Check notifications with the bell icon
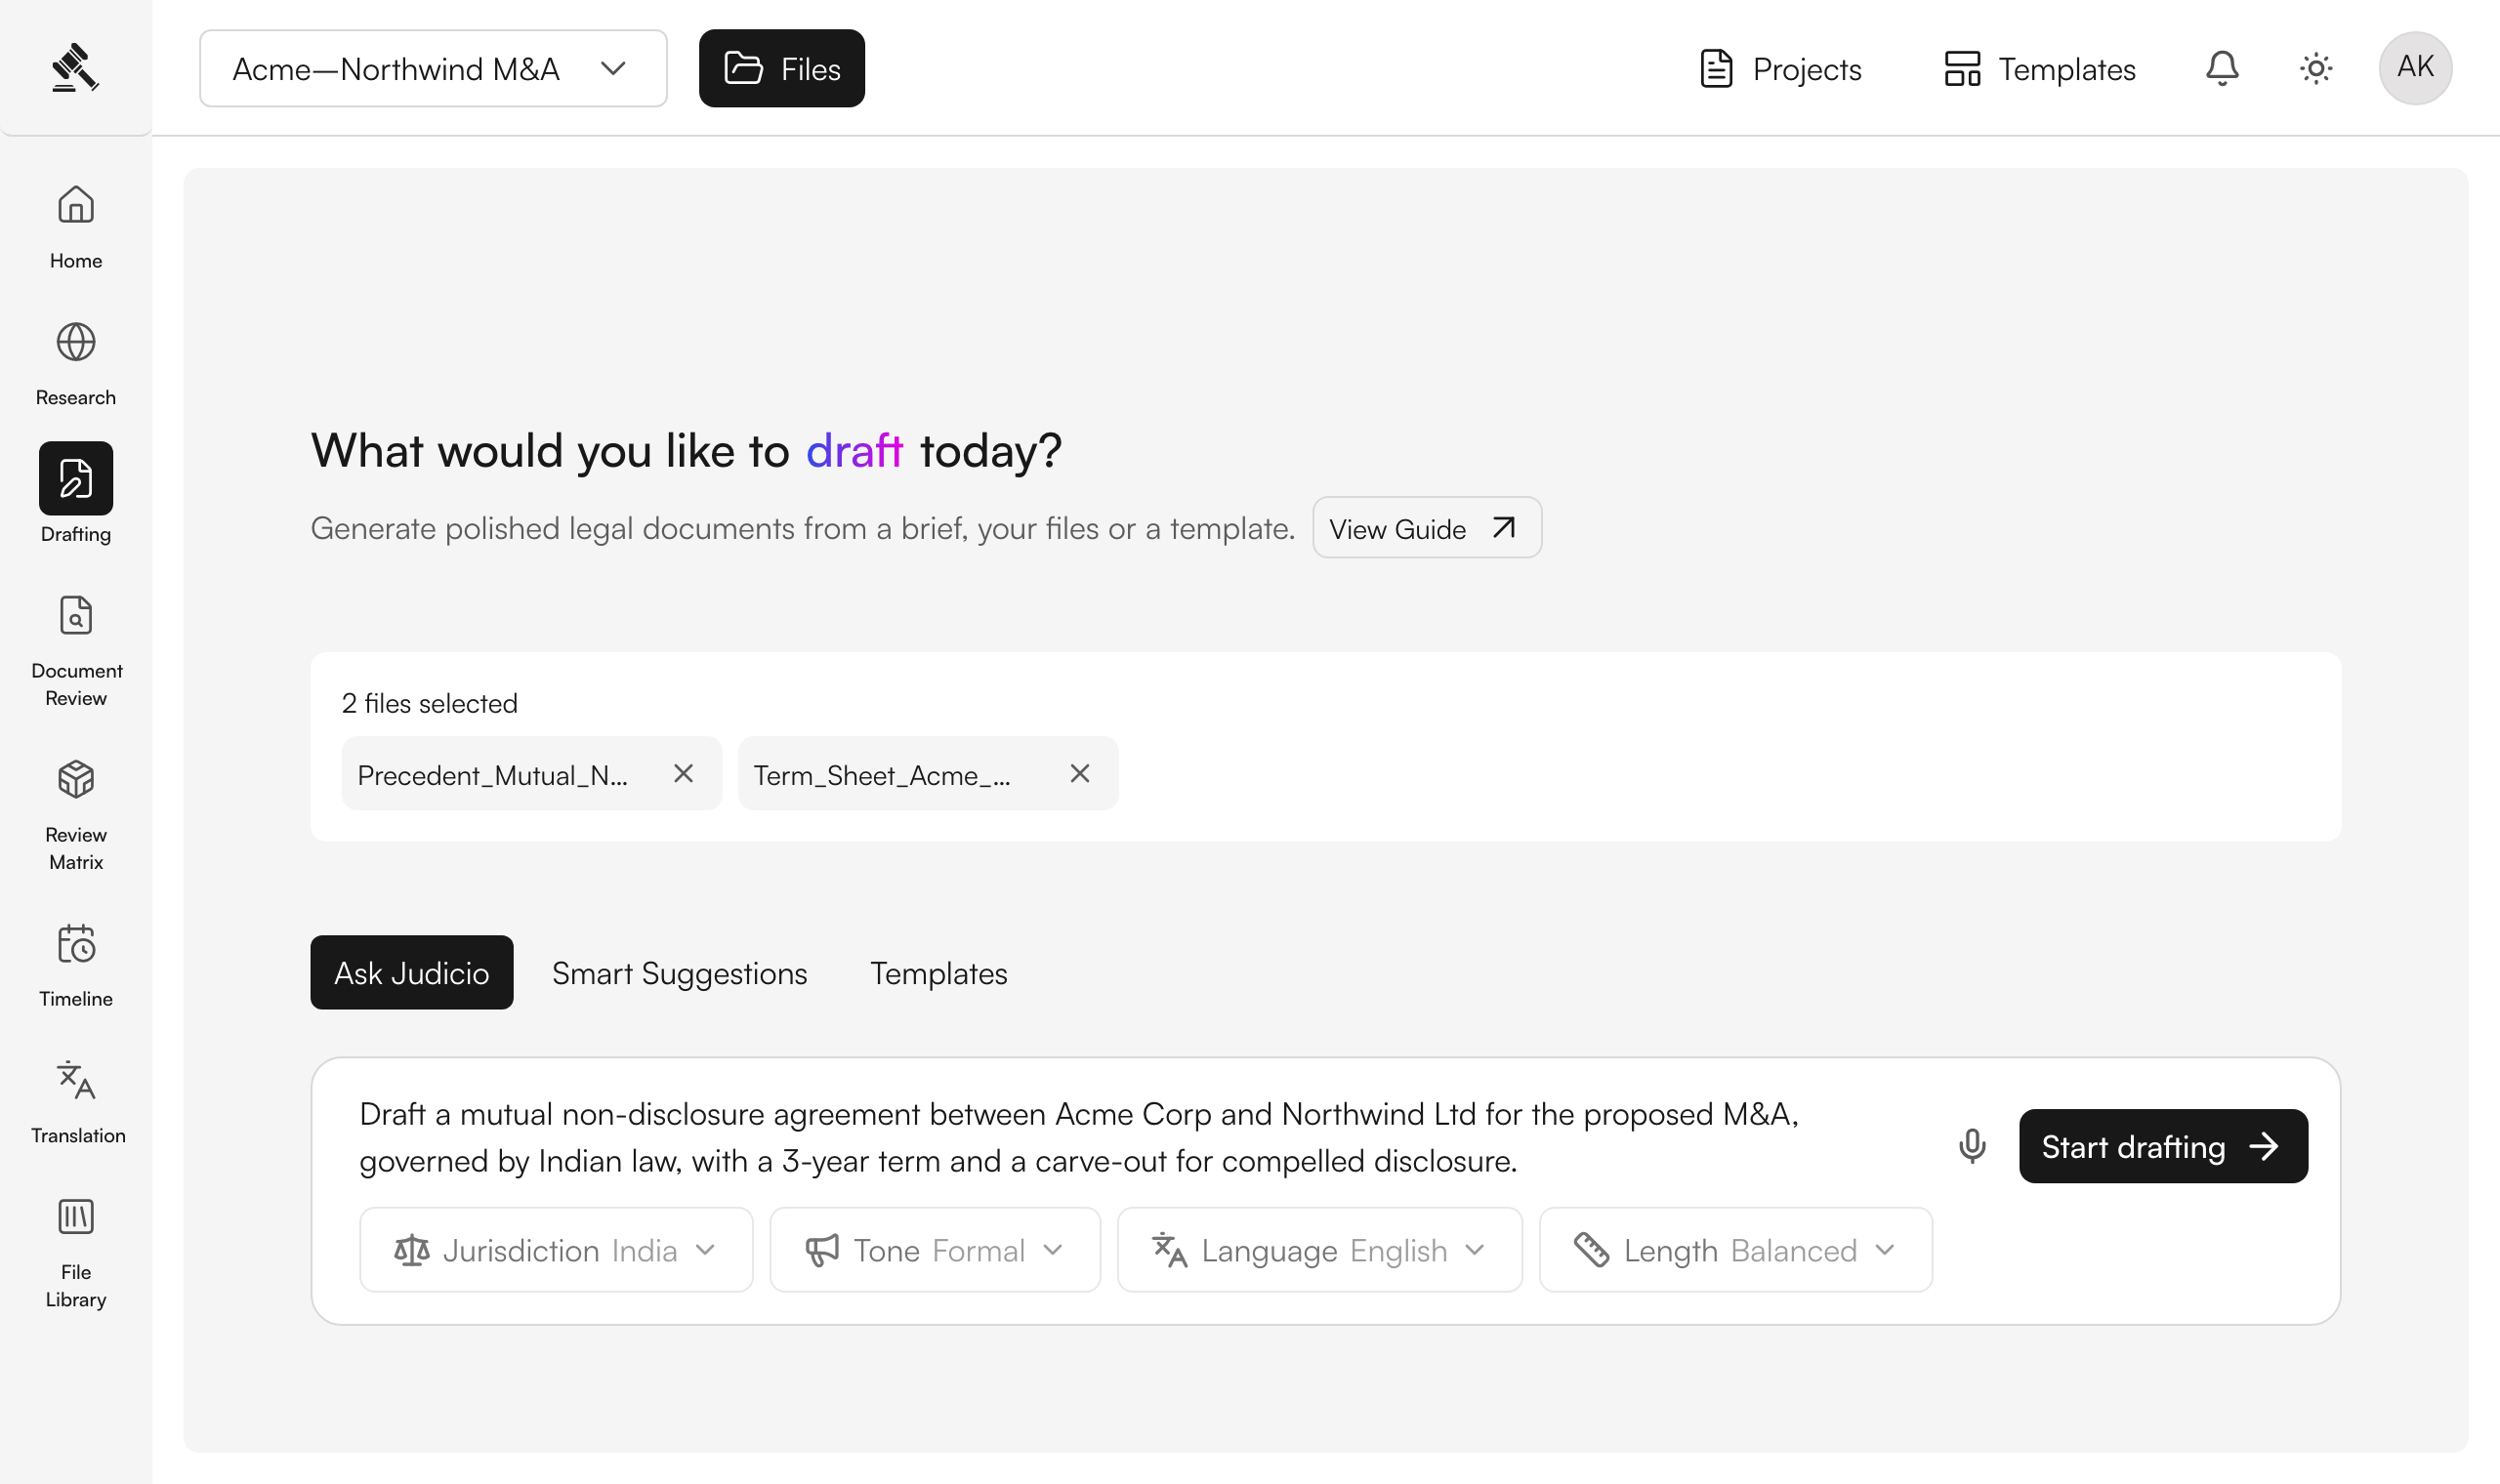This screenshot has height=1484, width=2500. [2222, 68]
